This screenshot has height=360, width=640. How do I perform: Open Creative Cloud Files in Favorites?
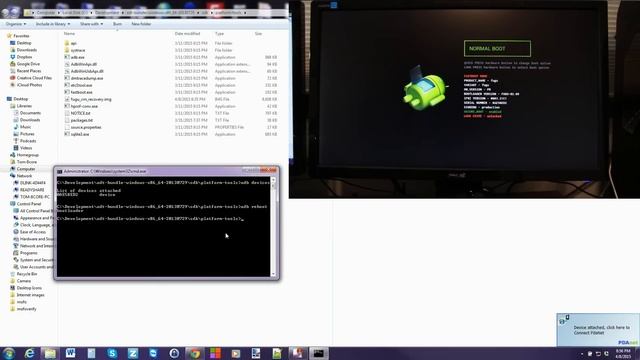click(34, 78)
